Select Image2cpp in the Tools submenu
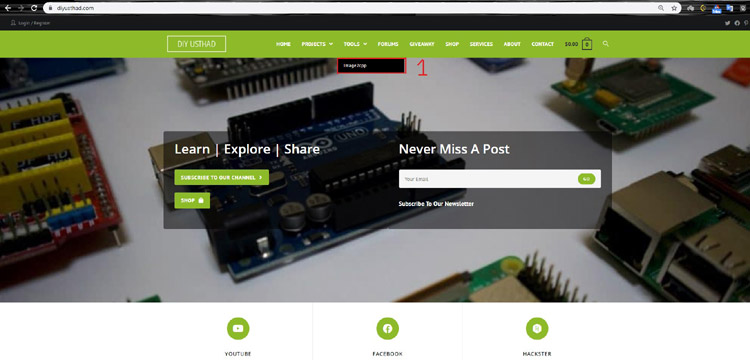 (372, 65)
